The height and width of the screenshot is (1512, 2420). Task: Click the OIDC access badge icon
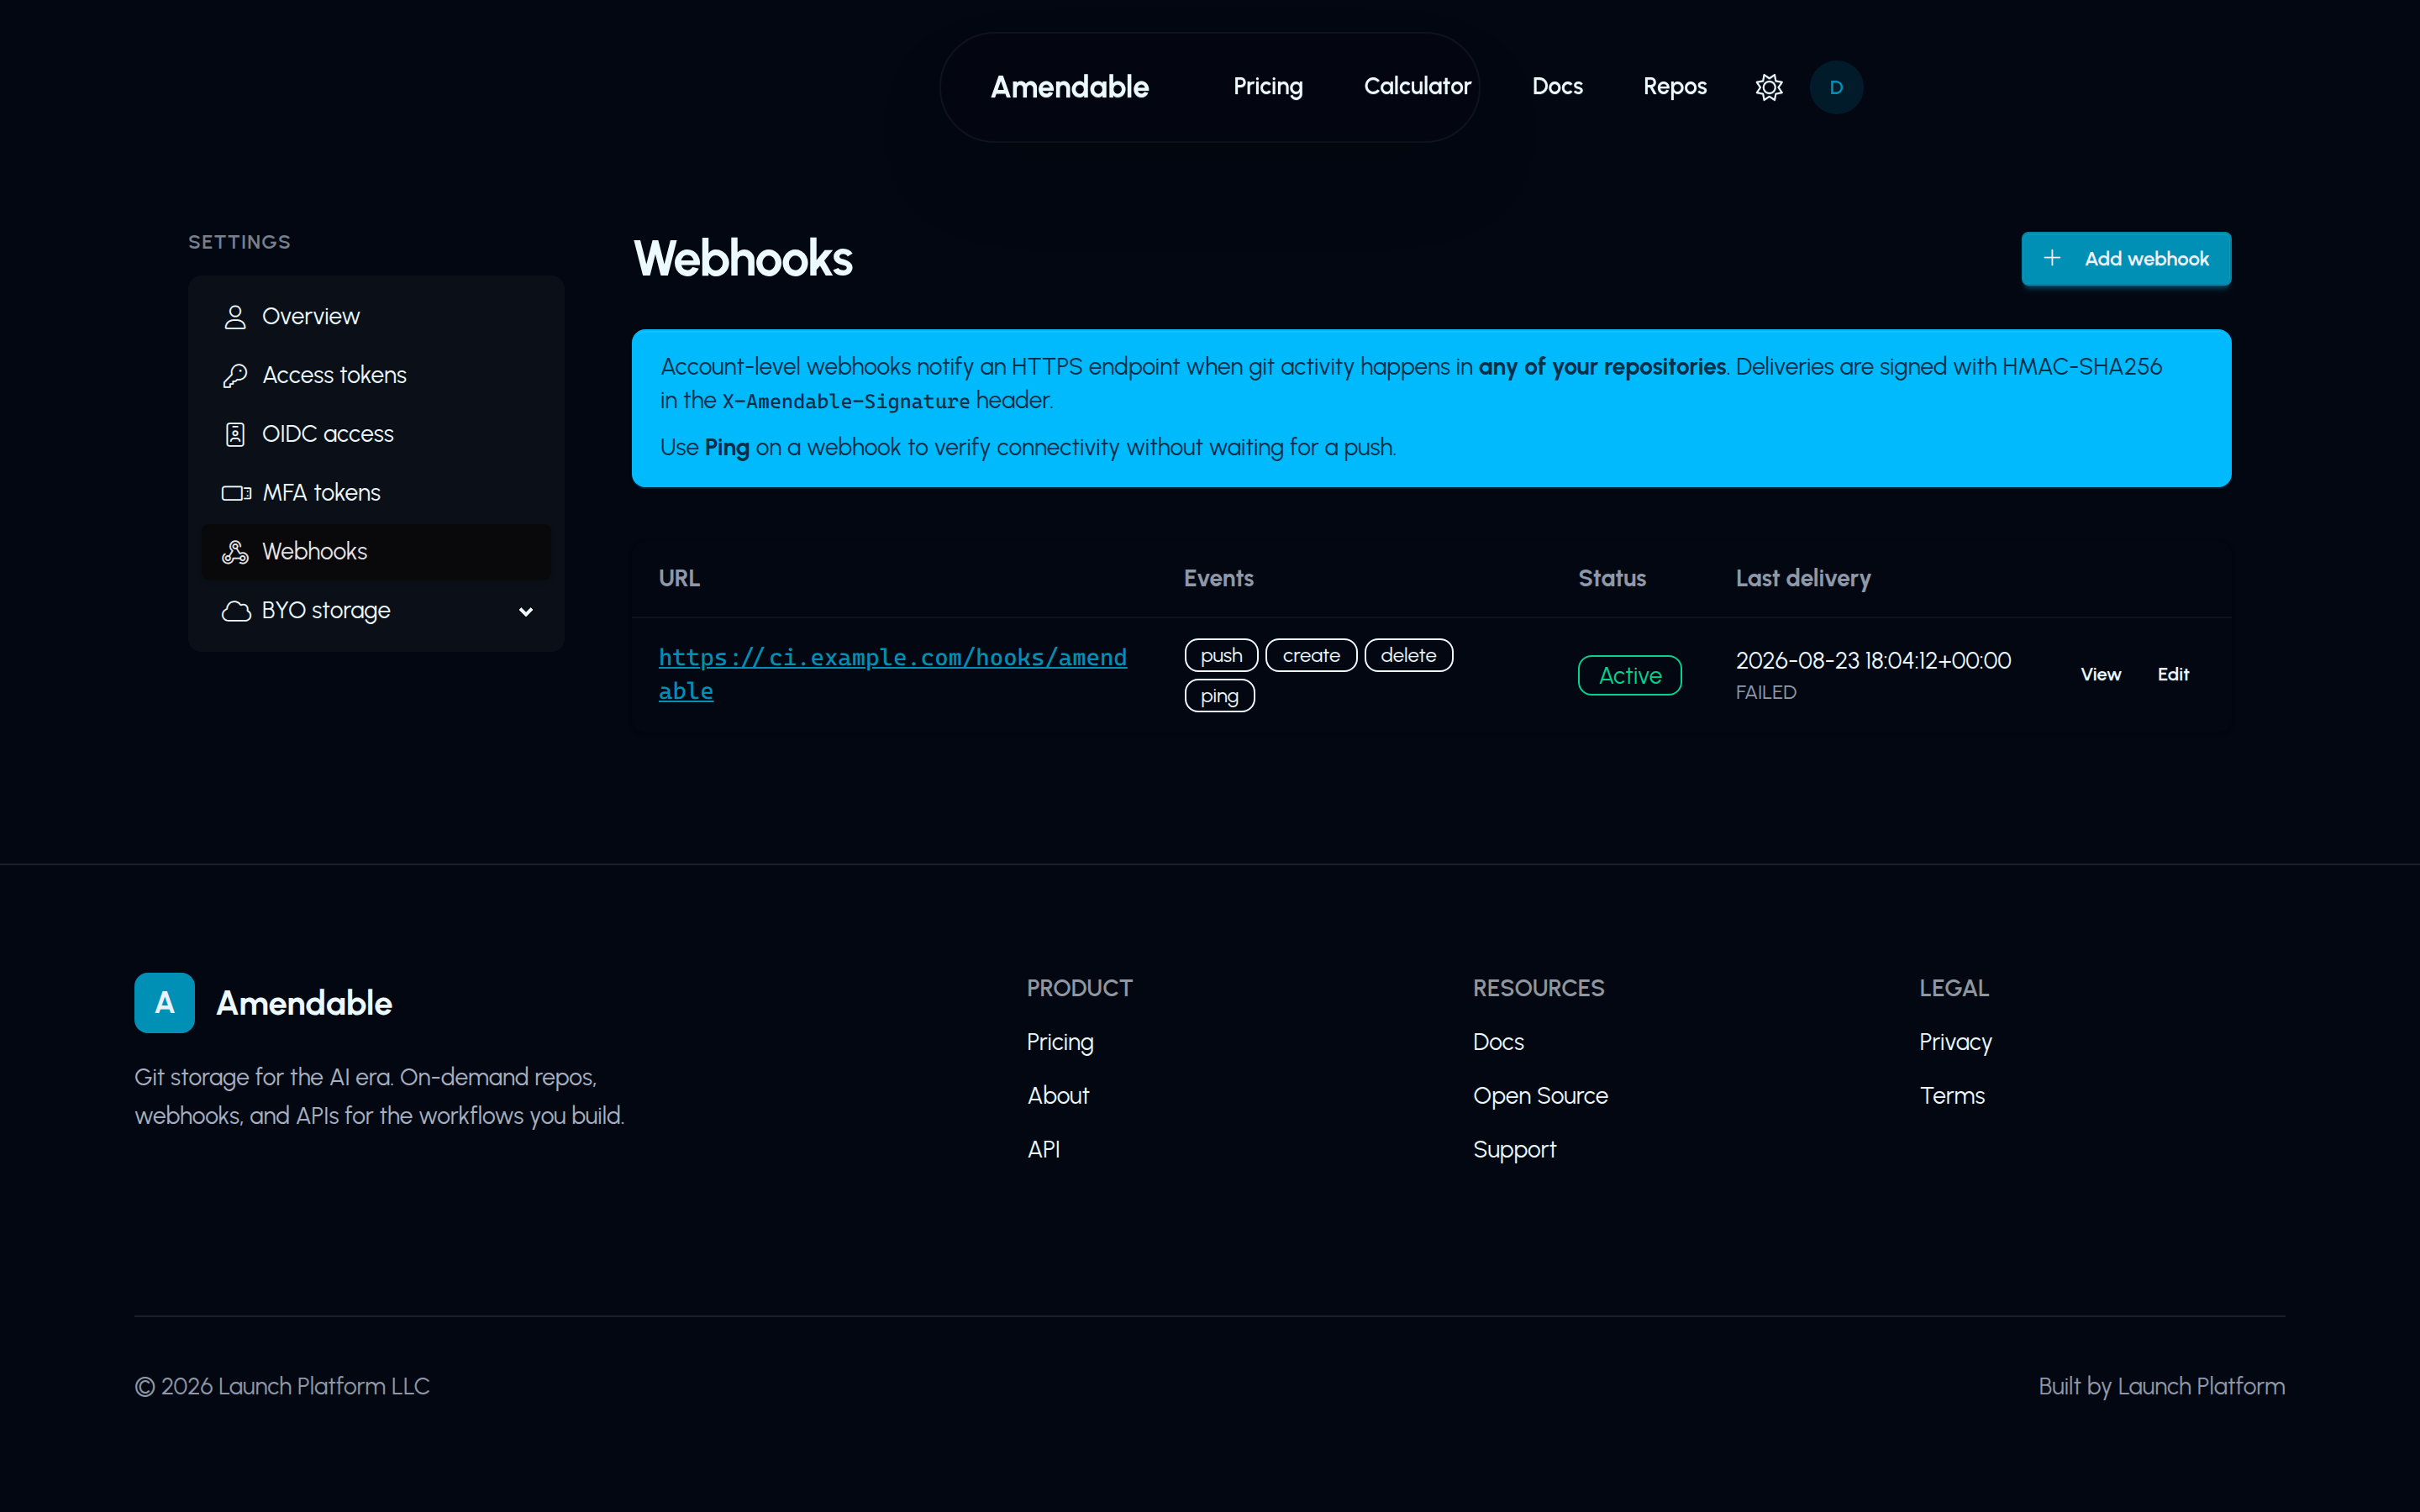(x=235, y=434)
